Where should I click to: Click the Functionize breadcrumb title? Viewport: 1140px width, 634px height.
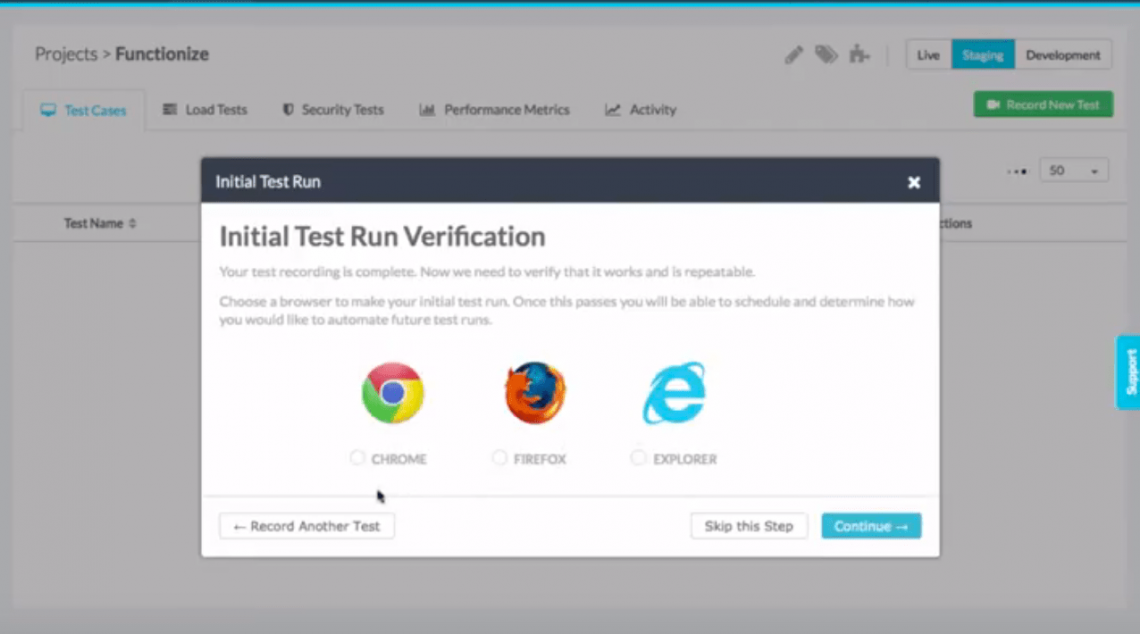pyautogui.click(x=162, y=55)
